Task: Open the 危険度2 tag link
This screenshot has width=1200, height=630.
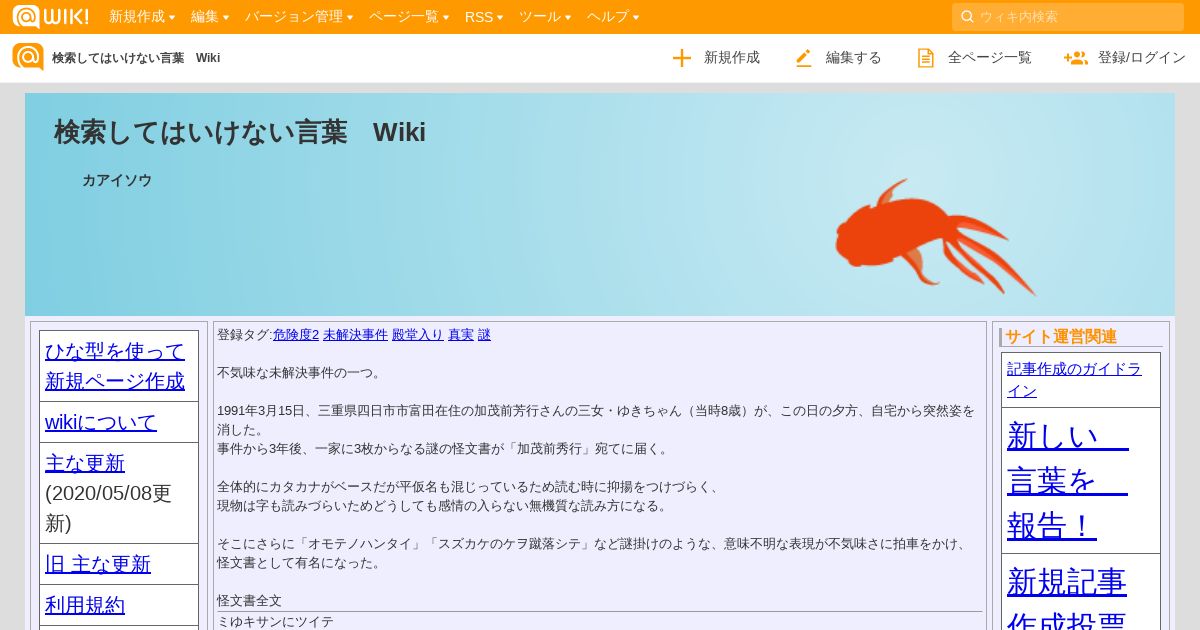Action: 296,335
